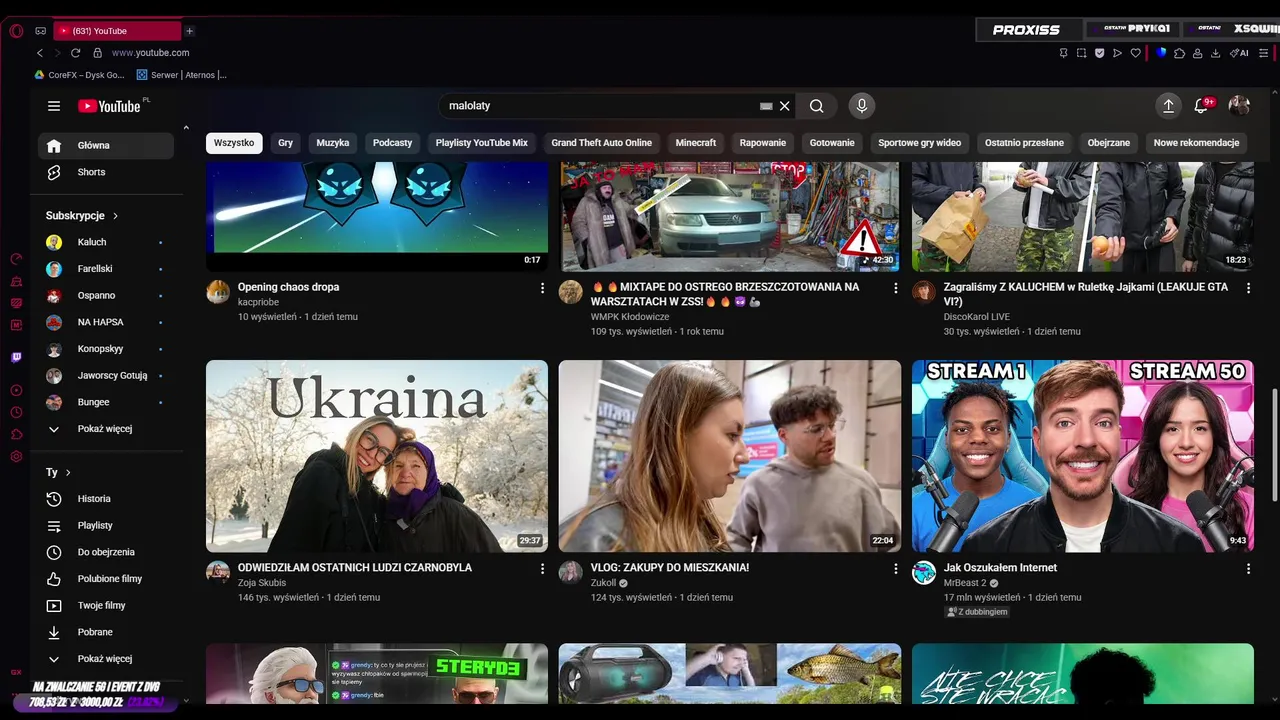
Task: Select the Podcasty filter chip
Action: [x=392, y=143]
